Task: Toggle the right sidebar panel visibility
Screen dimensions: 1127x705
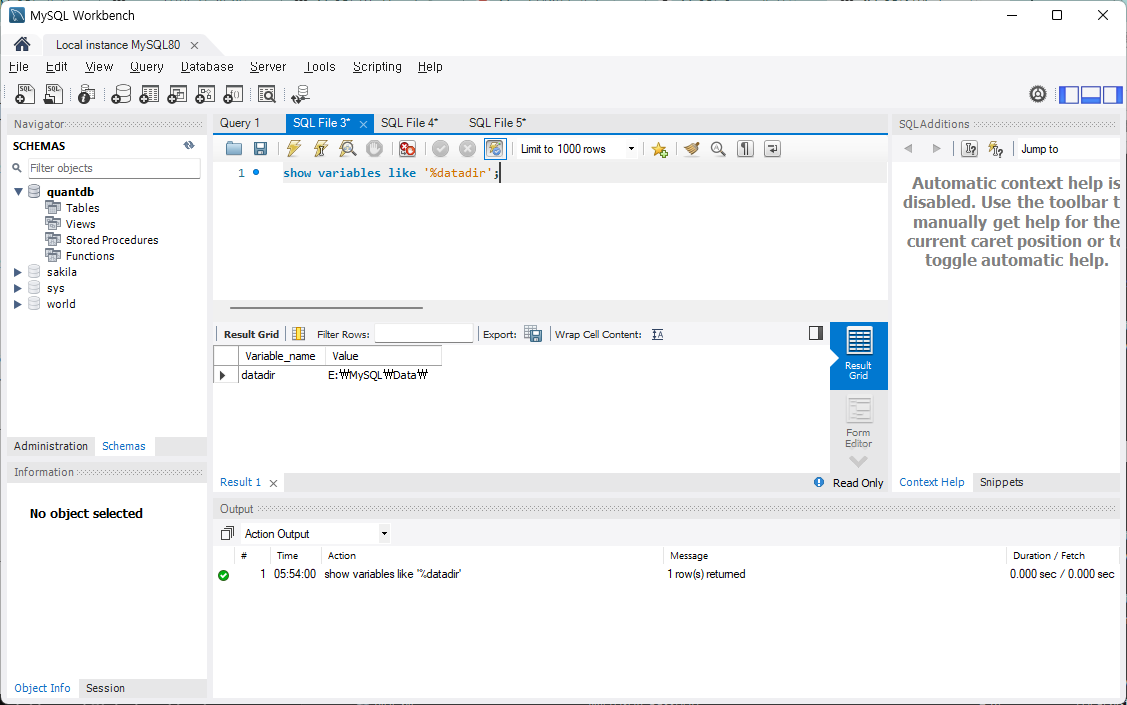Action: pos(1112,94)
